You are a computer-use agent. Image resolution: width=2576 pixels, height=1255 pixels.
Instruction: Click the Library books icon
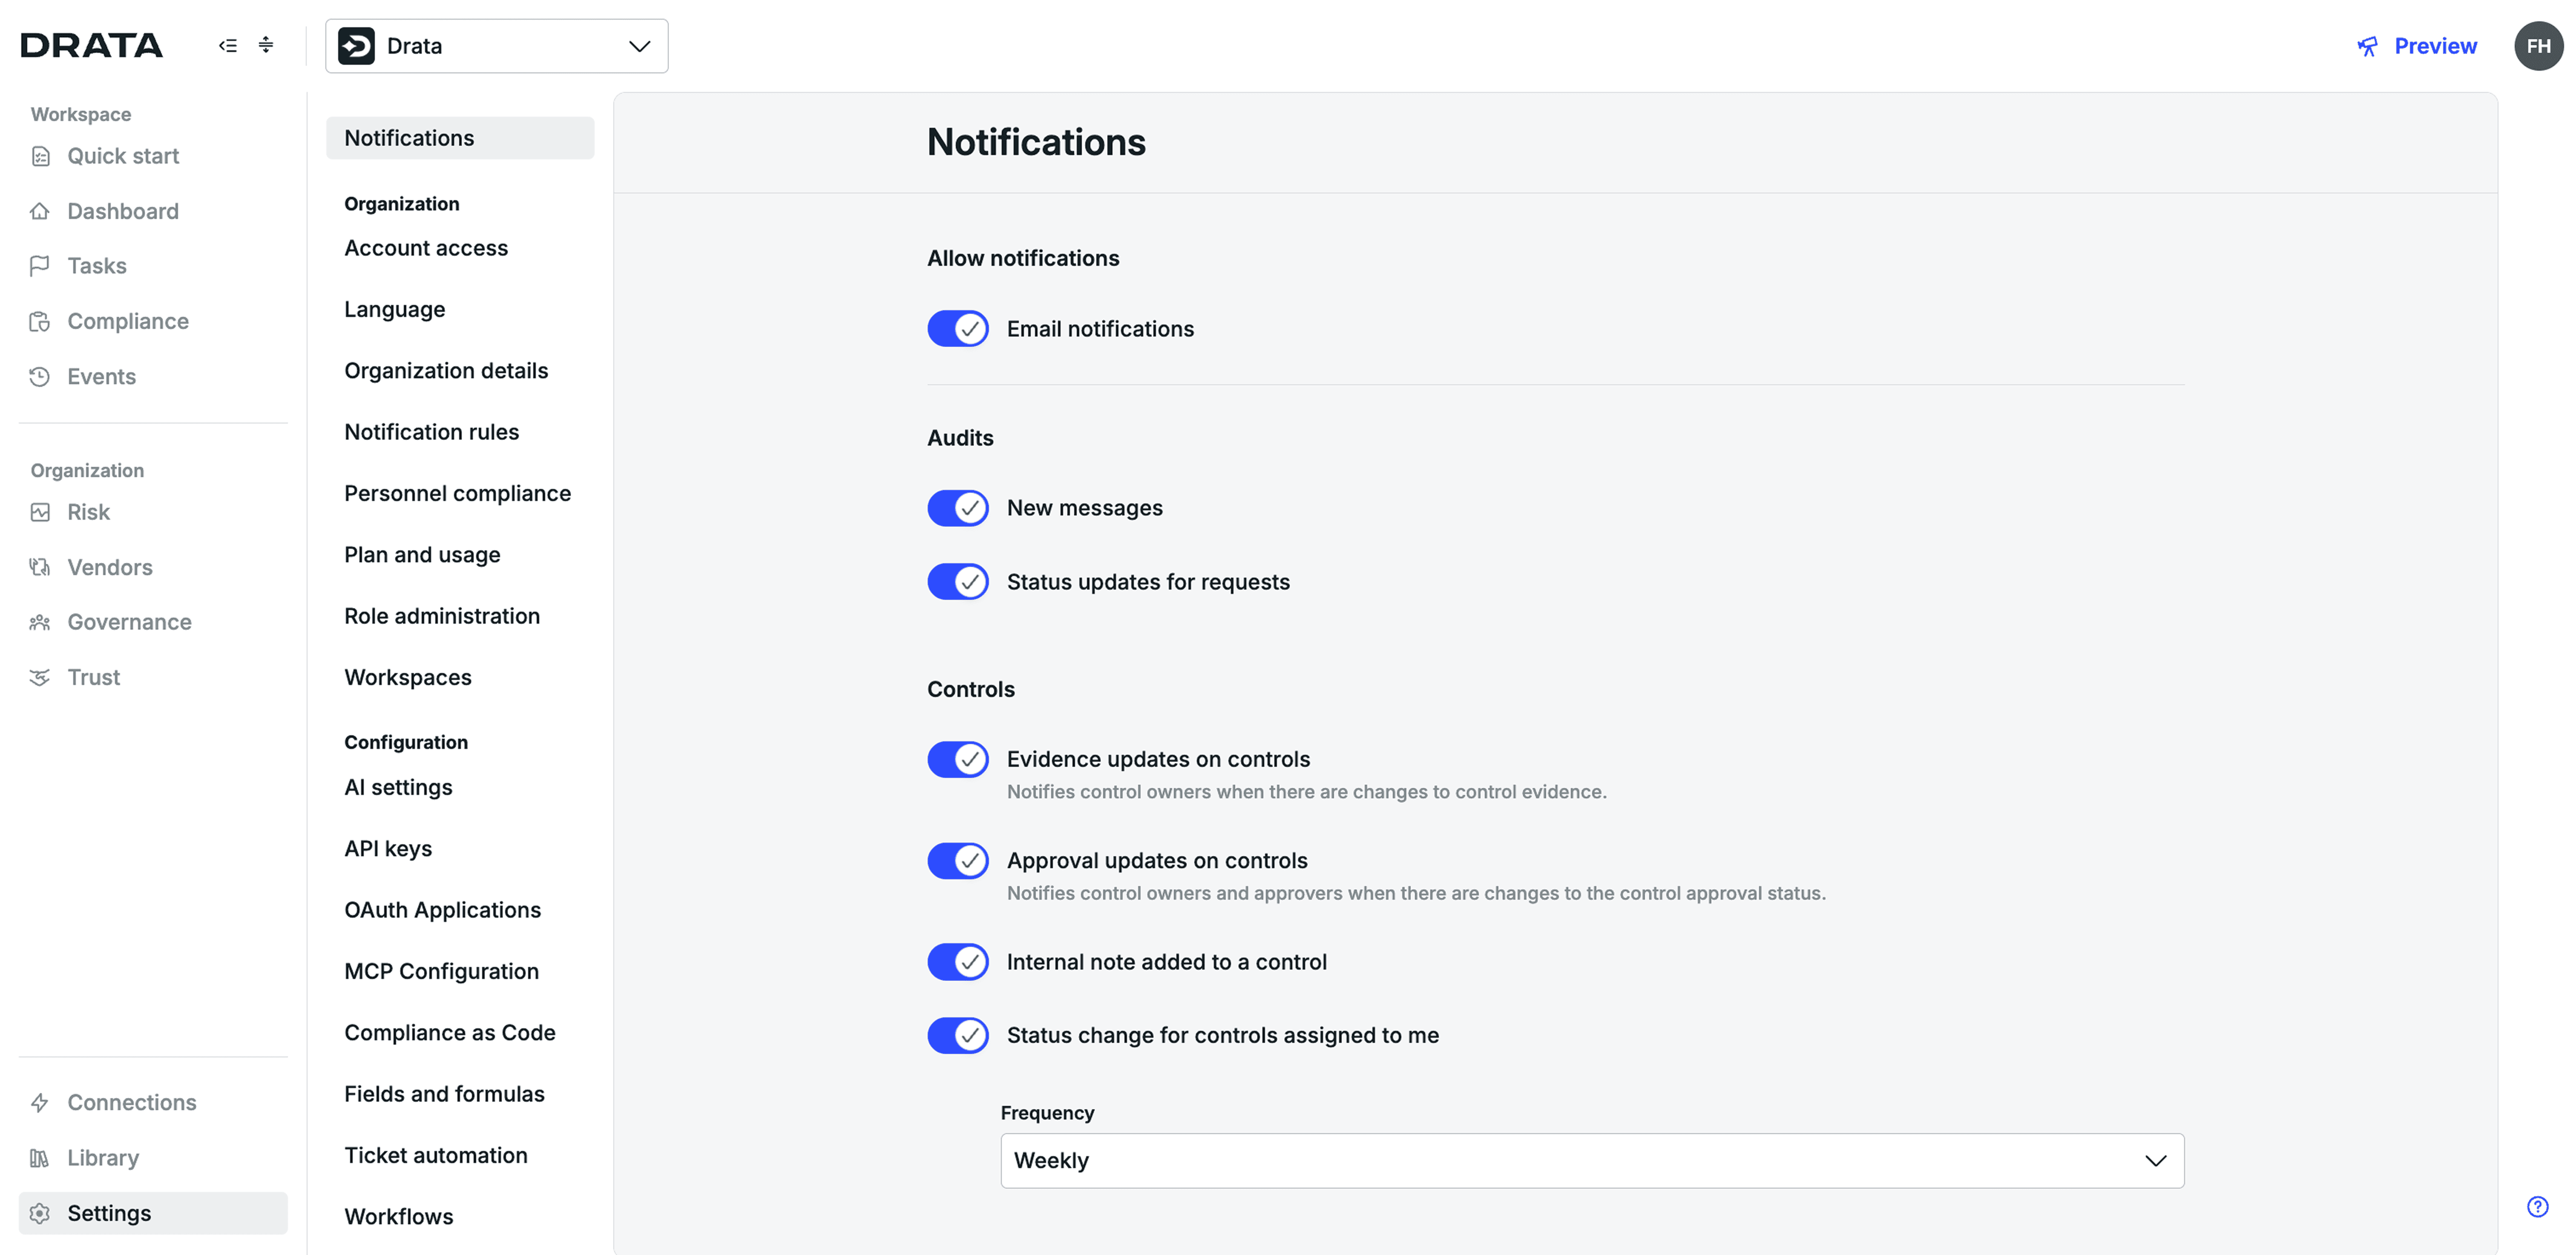tap(40, 1158)
